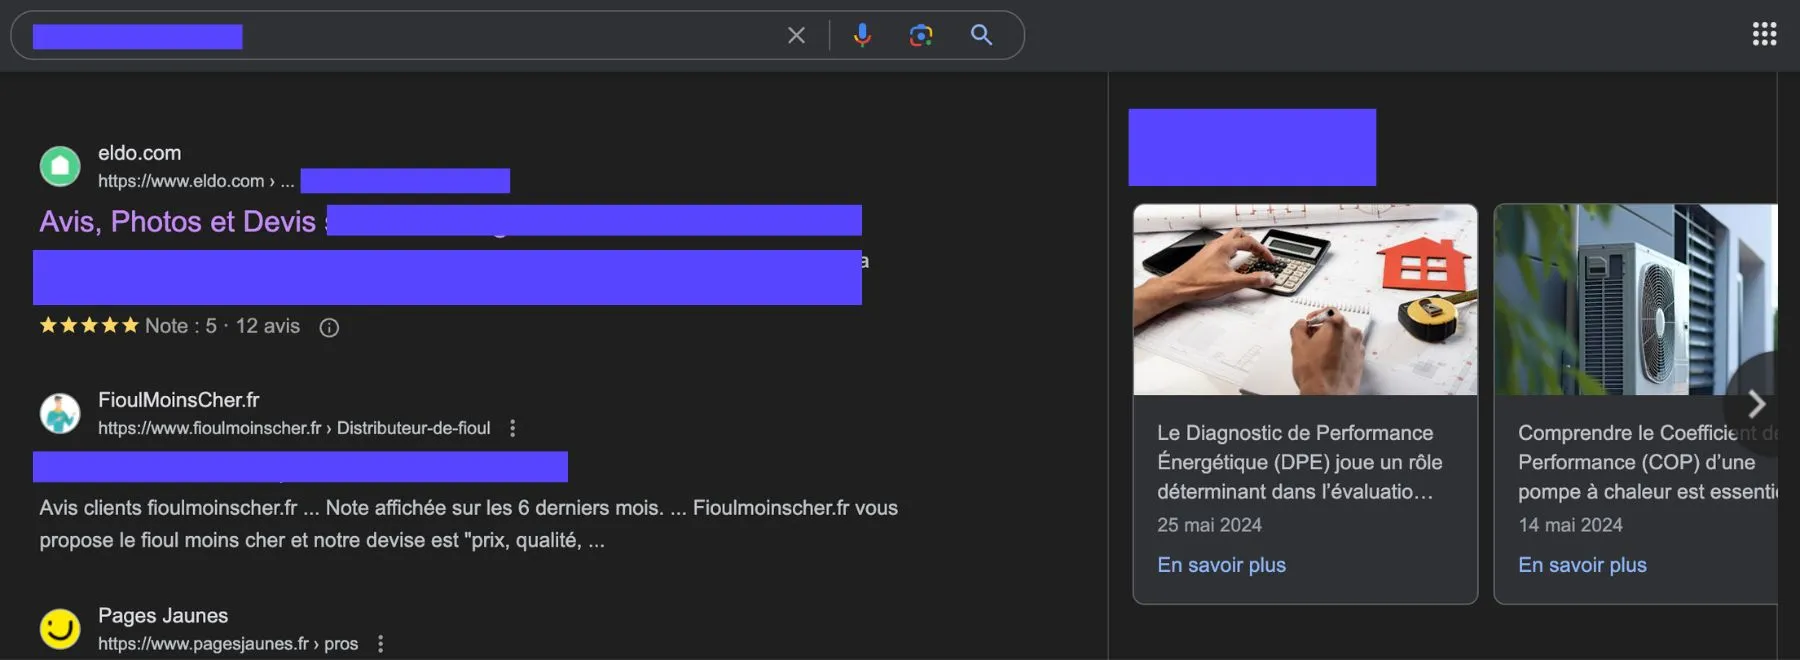1800x660 pixels.
Task: Click the Avis clients fioulmoinscher.fr snippet
Action: click(468, 524)
